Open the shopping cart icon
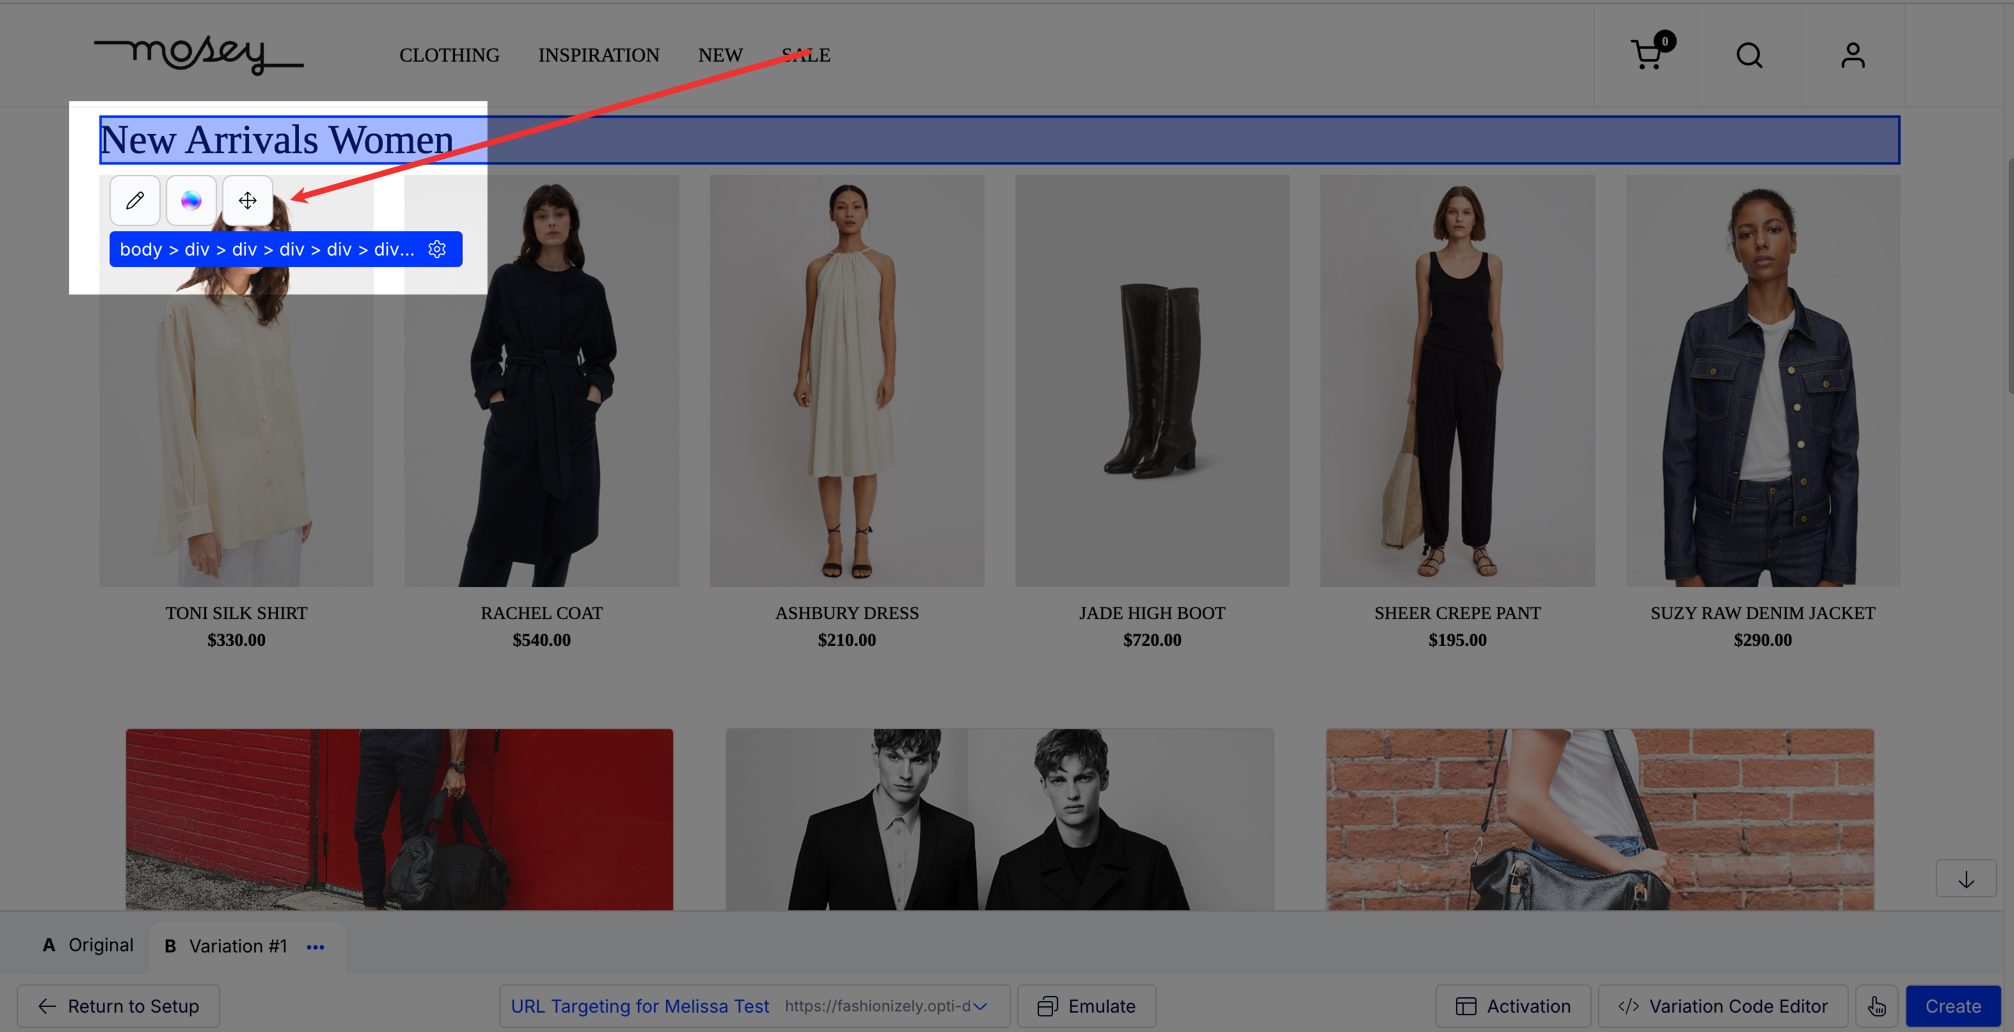2014x1032 pixels. pos(1647,55)
